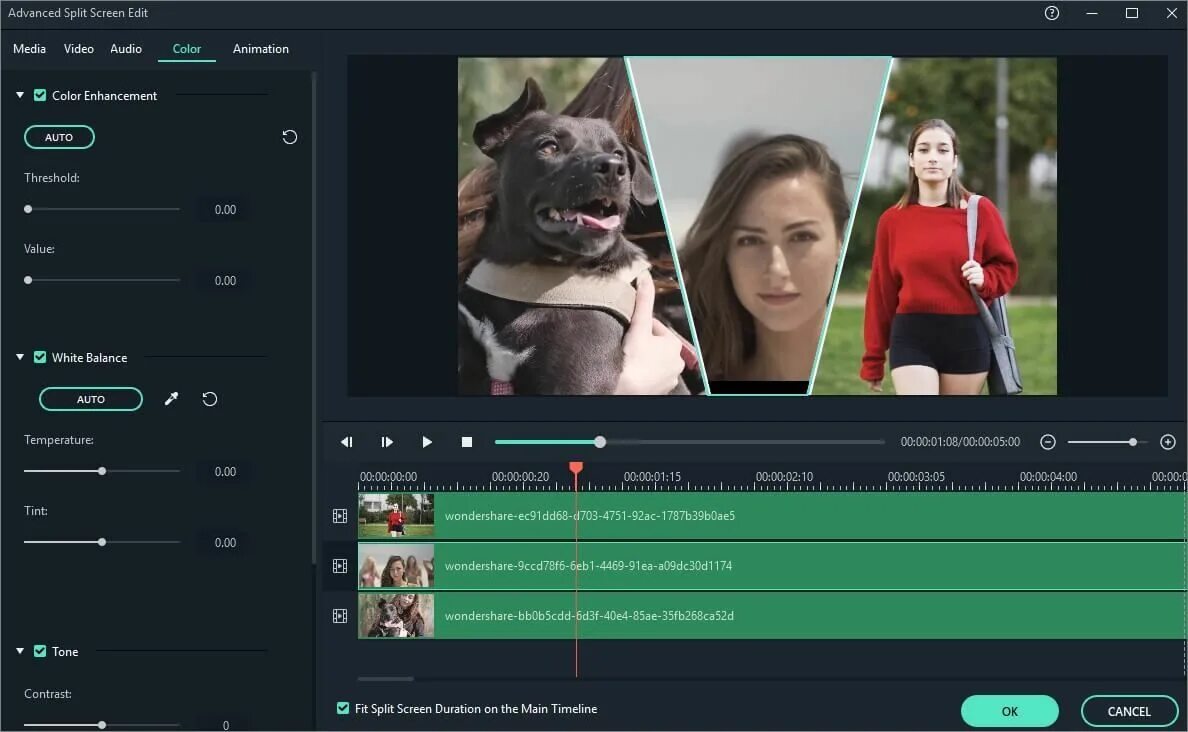Uncheck Color Enhancement checkbox
The width and height of the screenshot is (1188, 732).
[40, 95]
